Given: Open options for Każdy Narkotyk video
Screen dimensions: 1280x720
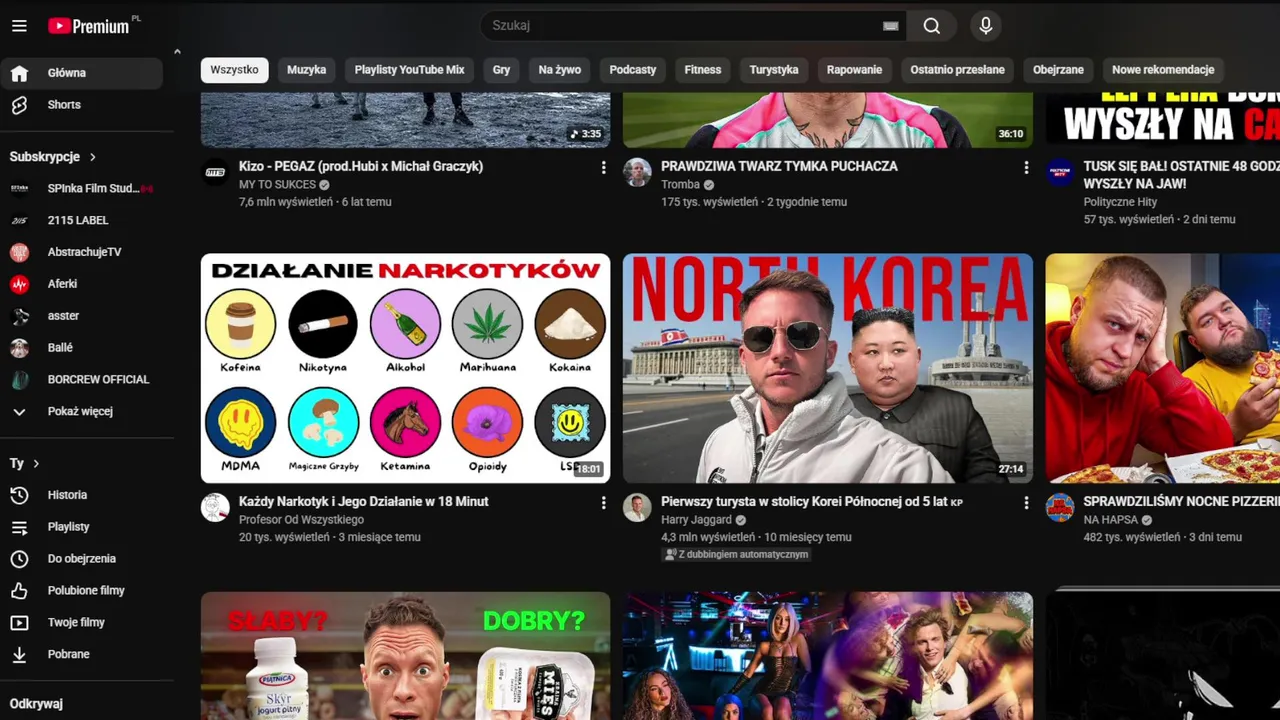Looking at the screenshot, I should pyautogui.click(x=603, y=503).
